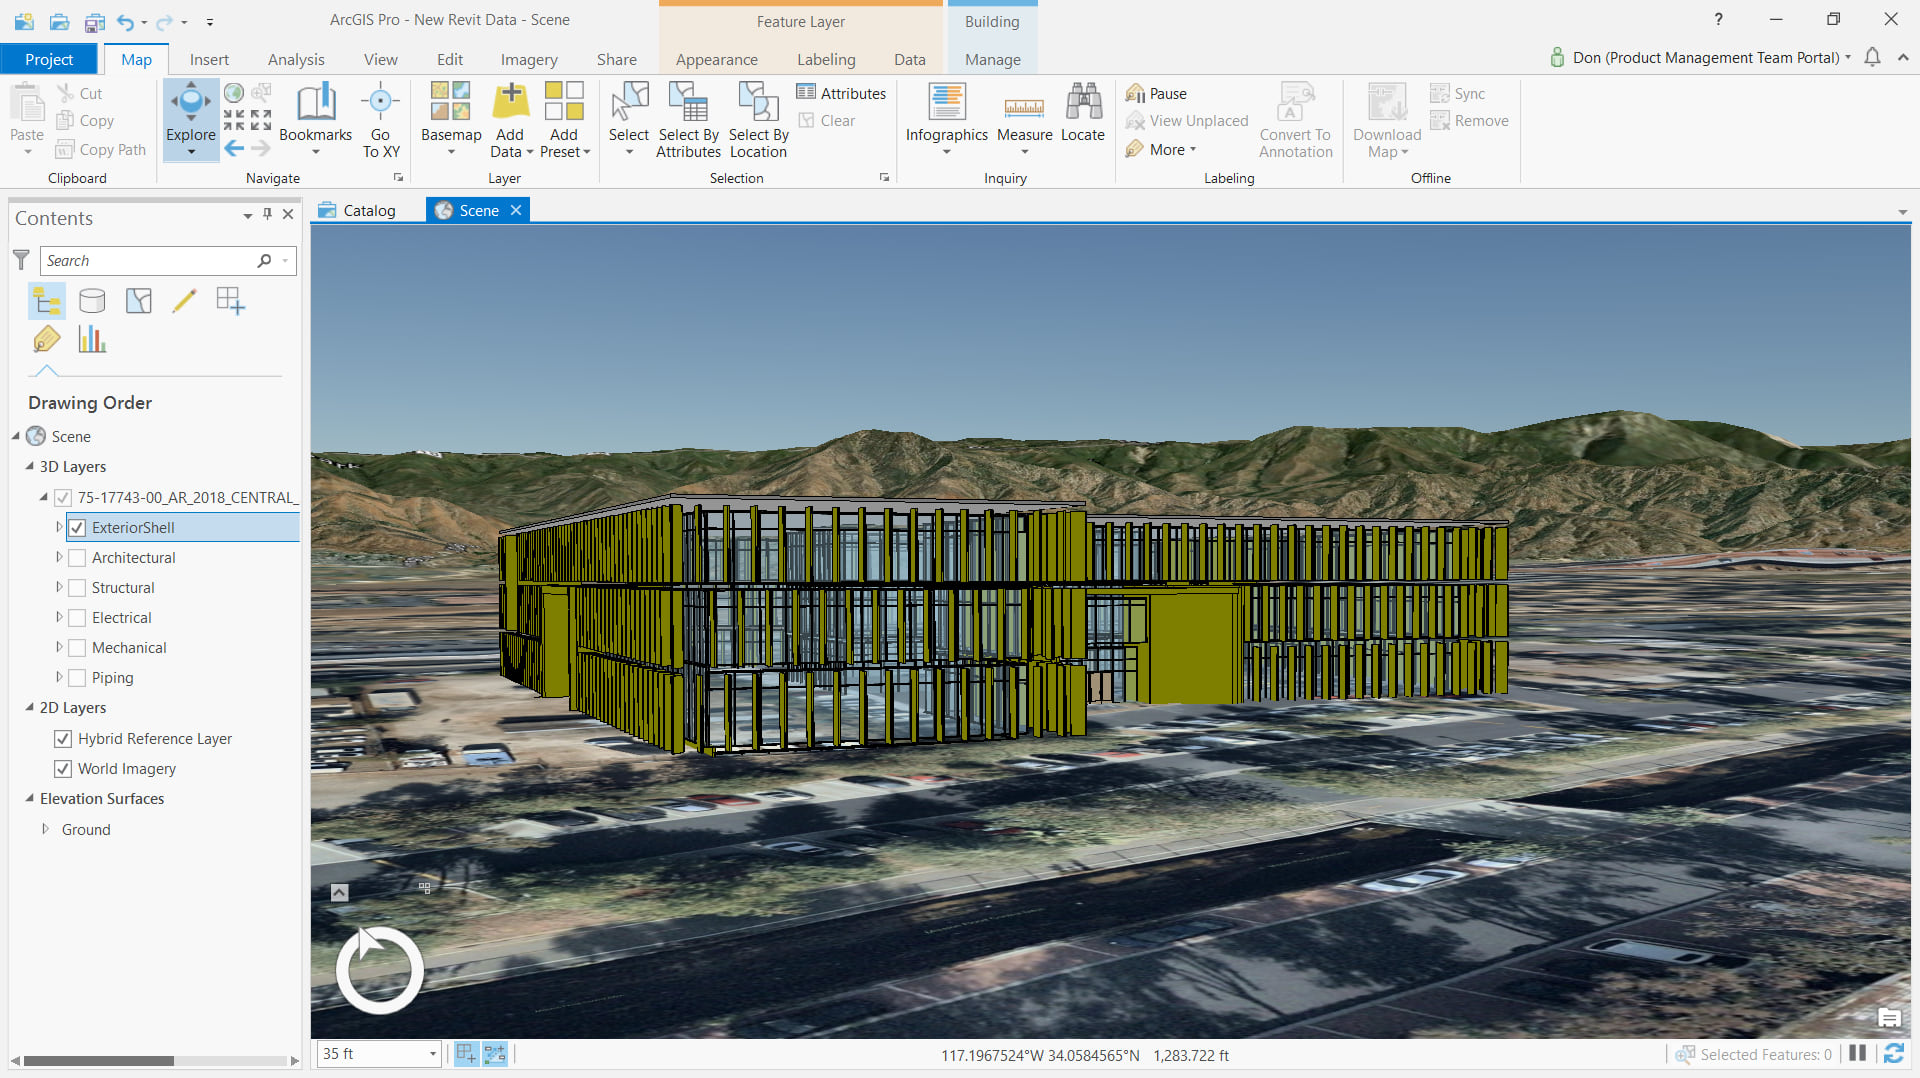Uncheck World Imagery layer
Screen dimensions: 1920x1078
(x=63, y=768)
